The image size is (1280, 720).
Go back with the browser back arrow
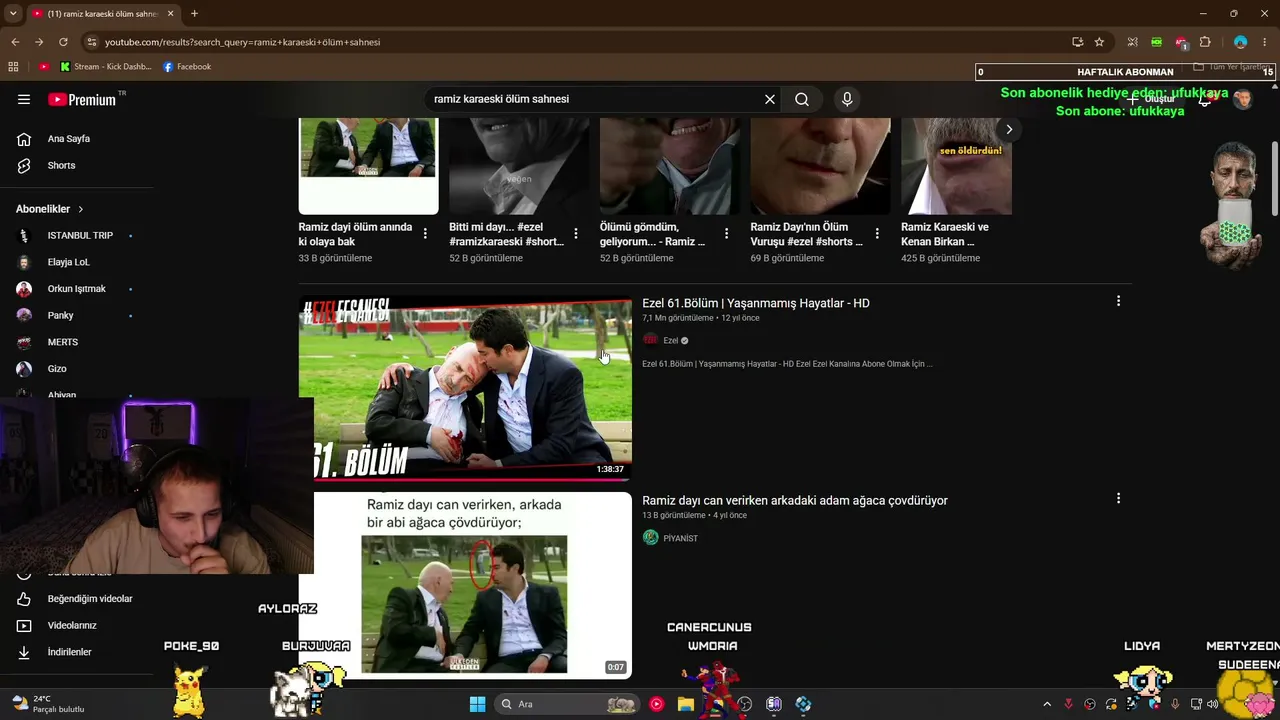15,42
